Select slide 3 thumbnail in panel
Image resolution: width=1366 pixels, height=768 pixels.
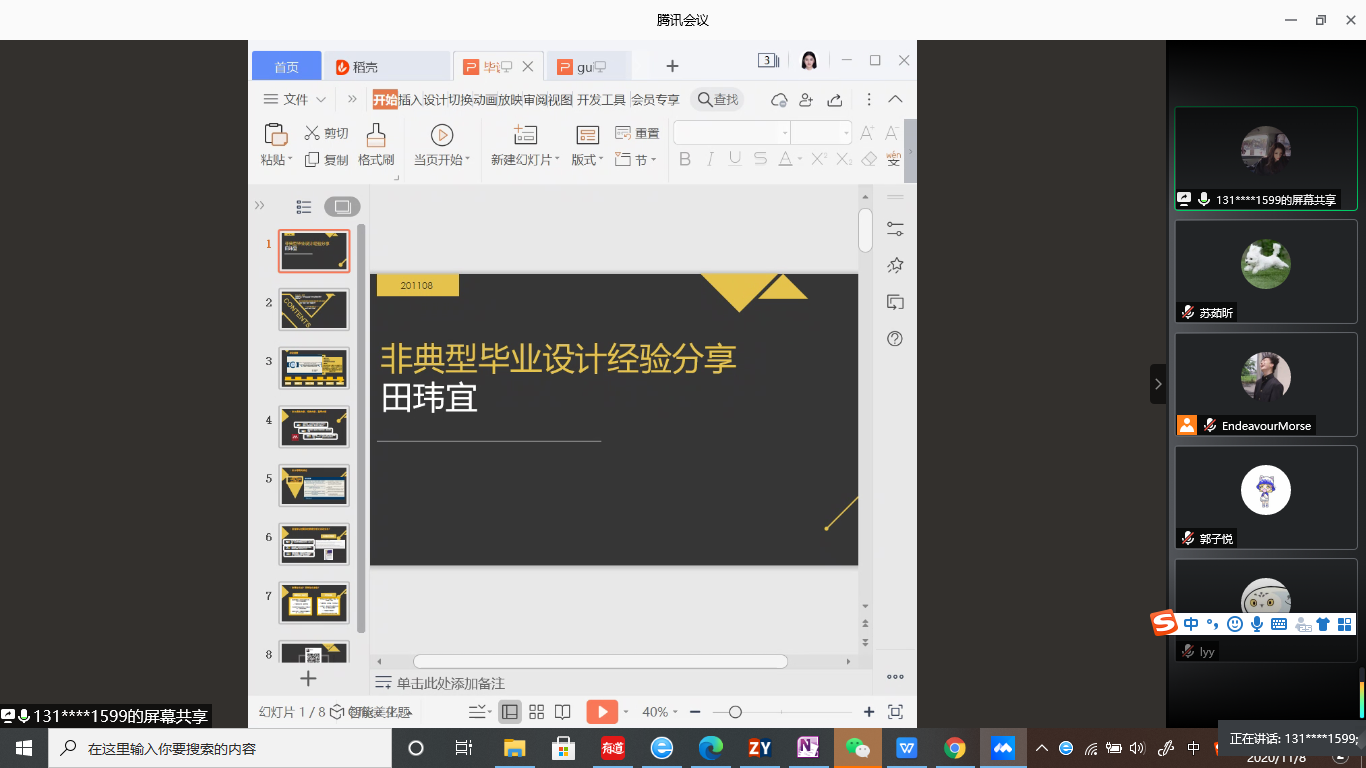(x=314, y=368)
